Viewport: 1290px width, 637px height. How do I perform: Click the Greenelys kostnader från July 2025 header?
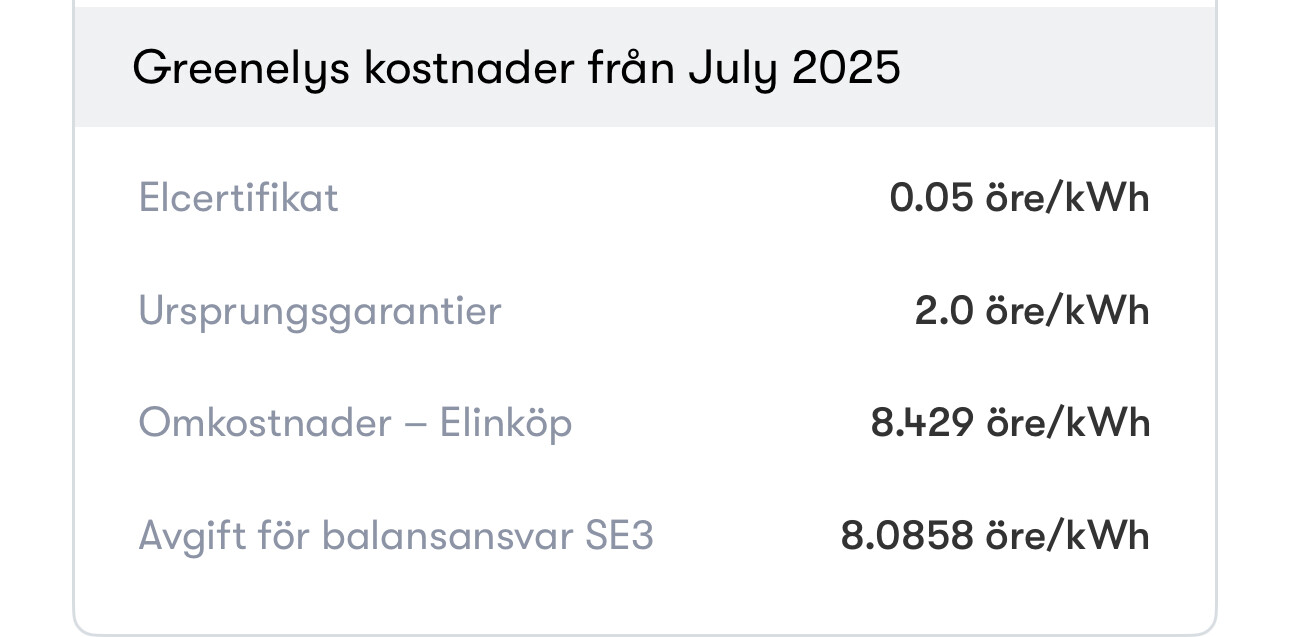516,68
